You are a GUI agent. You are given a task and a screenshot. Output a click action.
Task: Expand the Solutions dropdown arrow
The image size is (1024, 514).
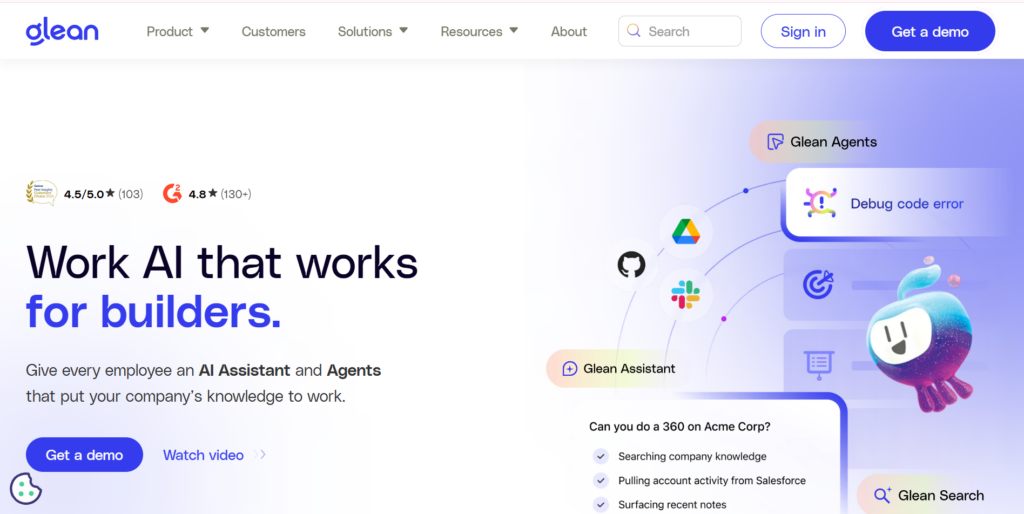[404, 31]
